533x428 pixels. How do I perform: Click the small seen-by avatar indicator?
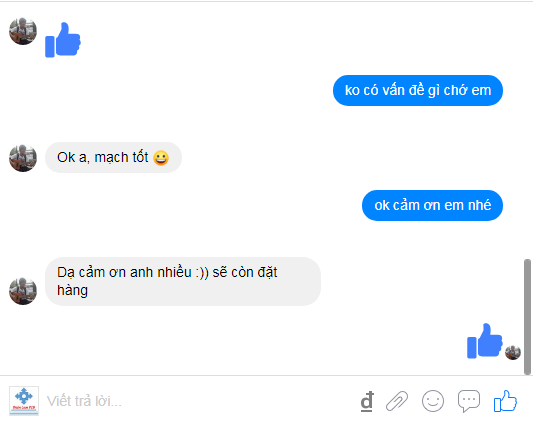click(x=513, y=352)
